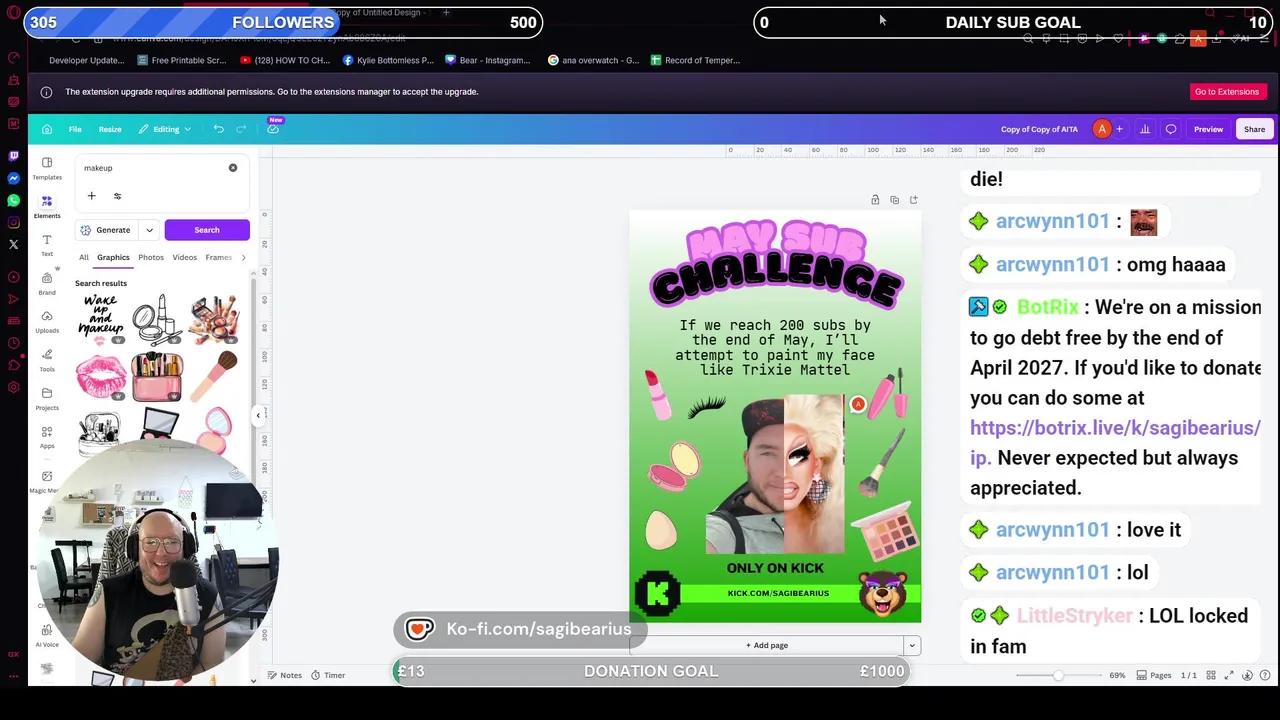This screenshot has height=720, width=1280.
Task: Click the Share button
Action: point(1254,129)
